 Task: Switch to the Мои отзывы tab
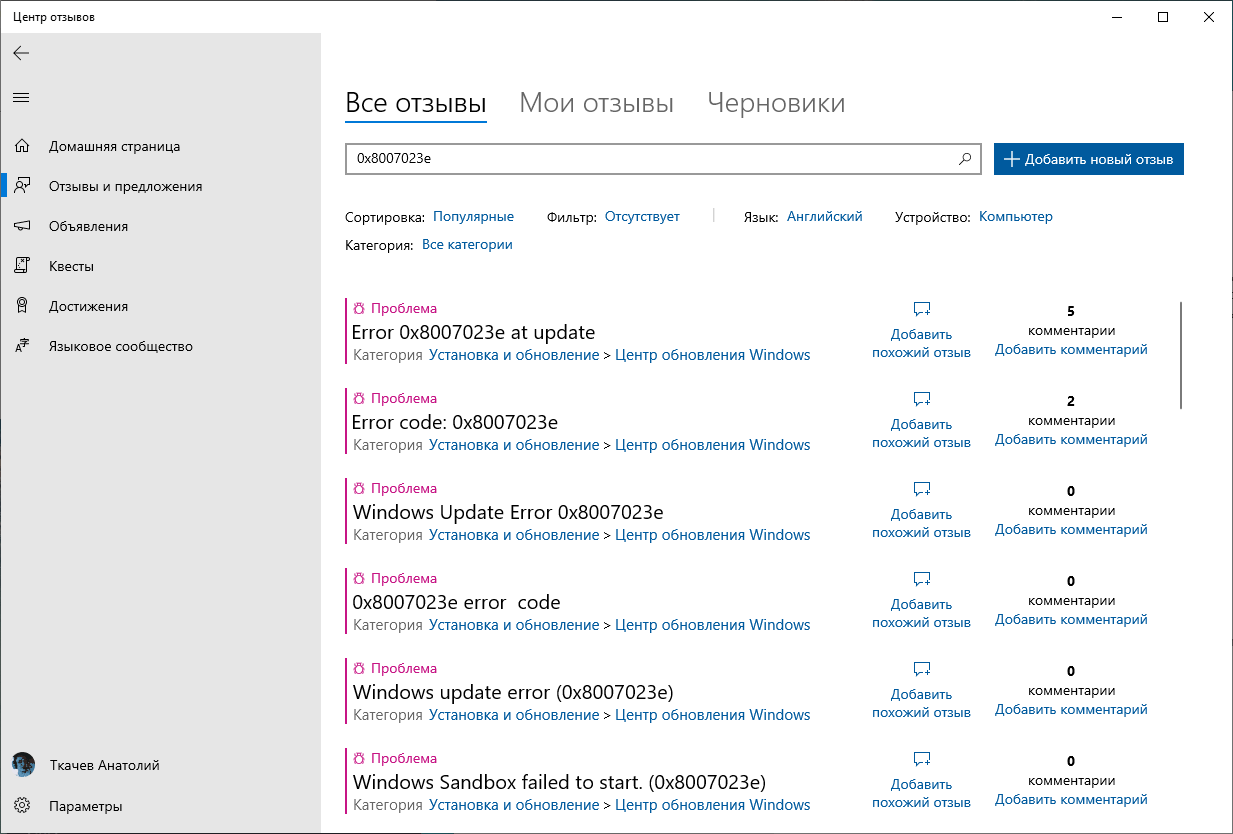(x=596, y=102)
